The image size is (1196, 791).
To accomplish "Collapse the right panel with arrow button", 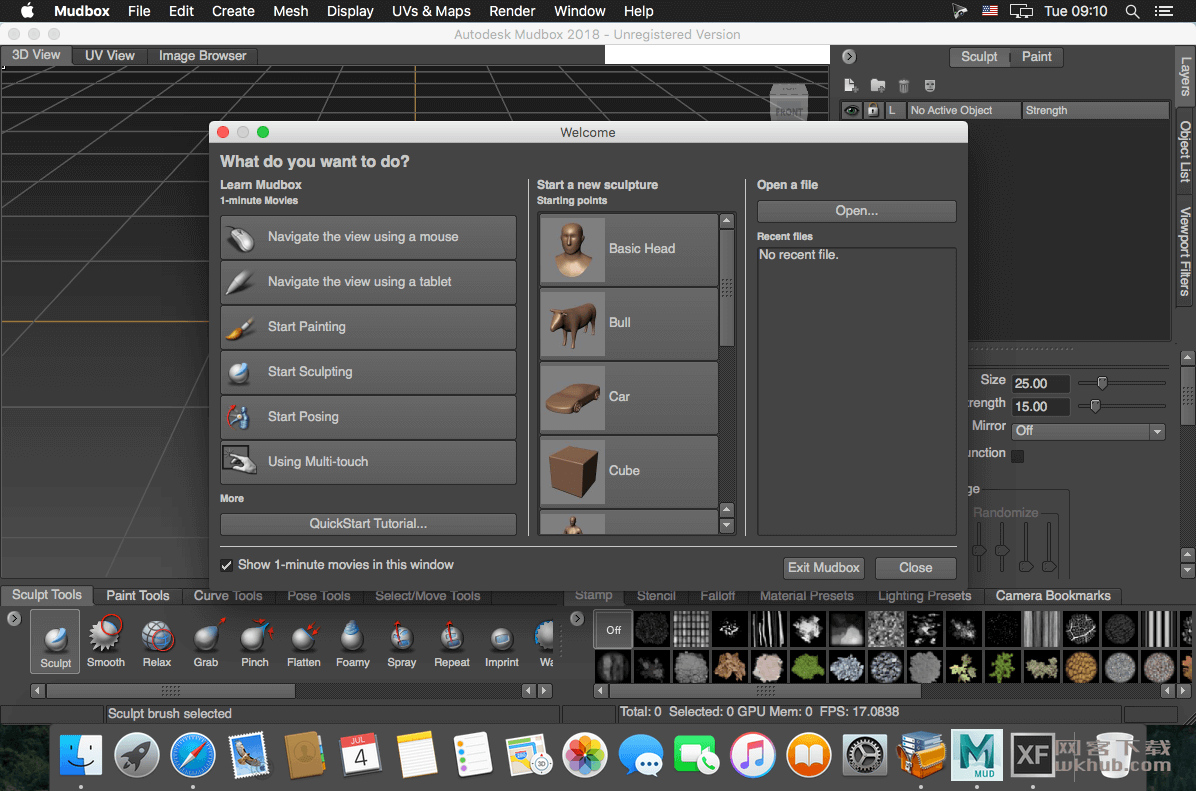I will point(849,56).
